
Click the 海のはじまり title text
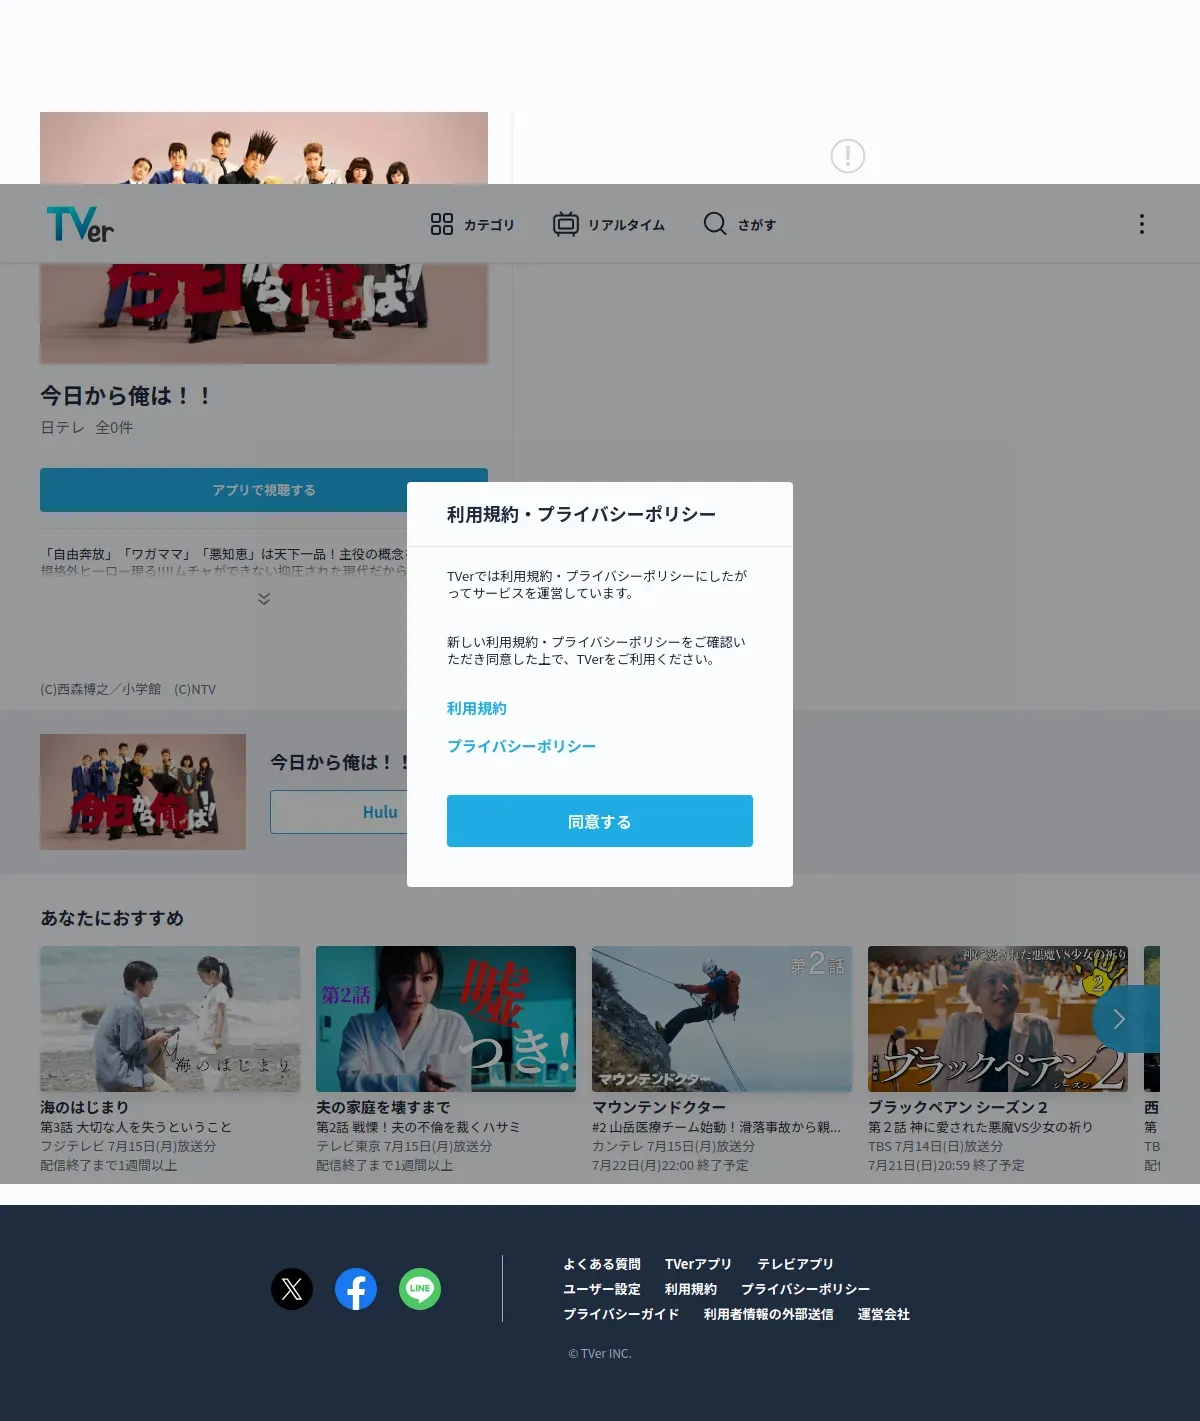point(85,1107)
